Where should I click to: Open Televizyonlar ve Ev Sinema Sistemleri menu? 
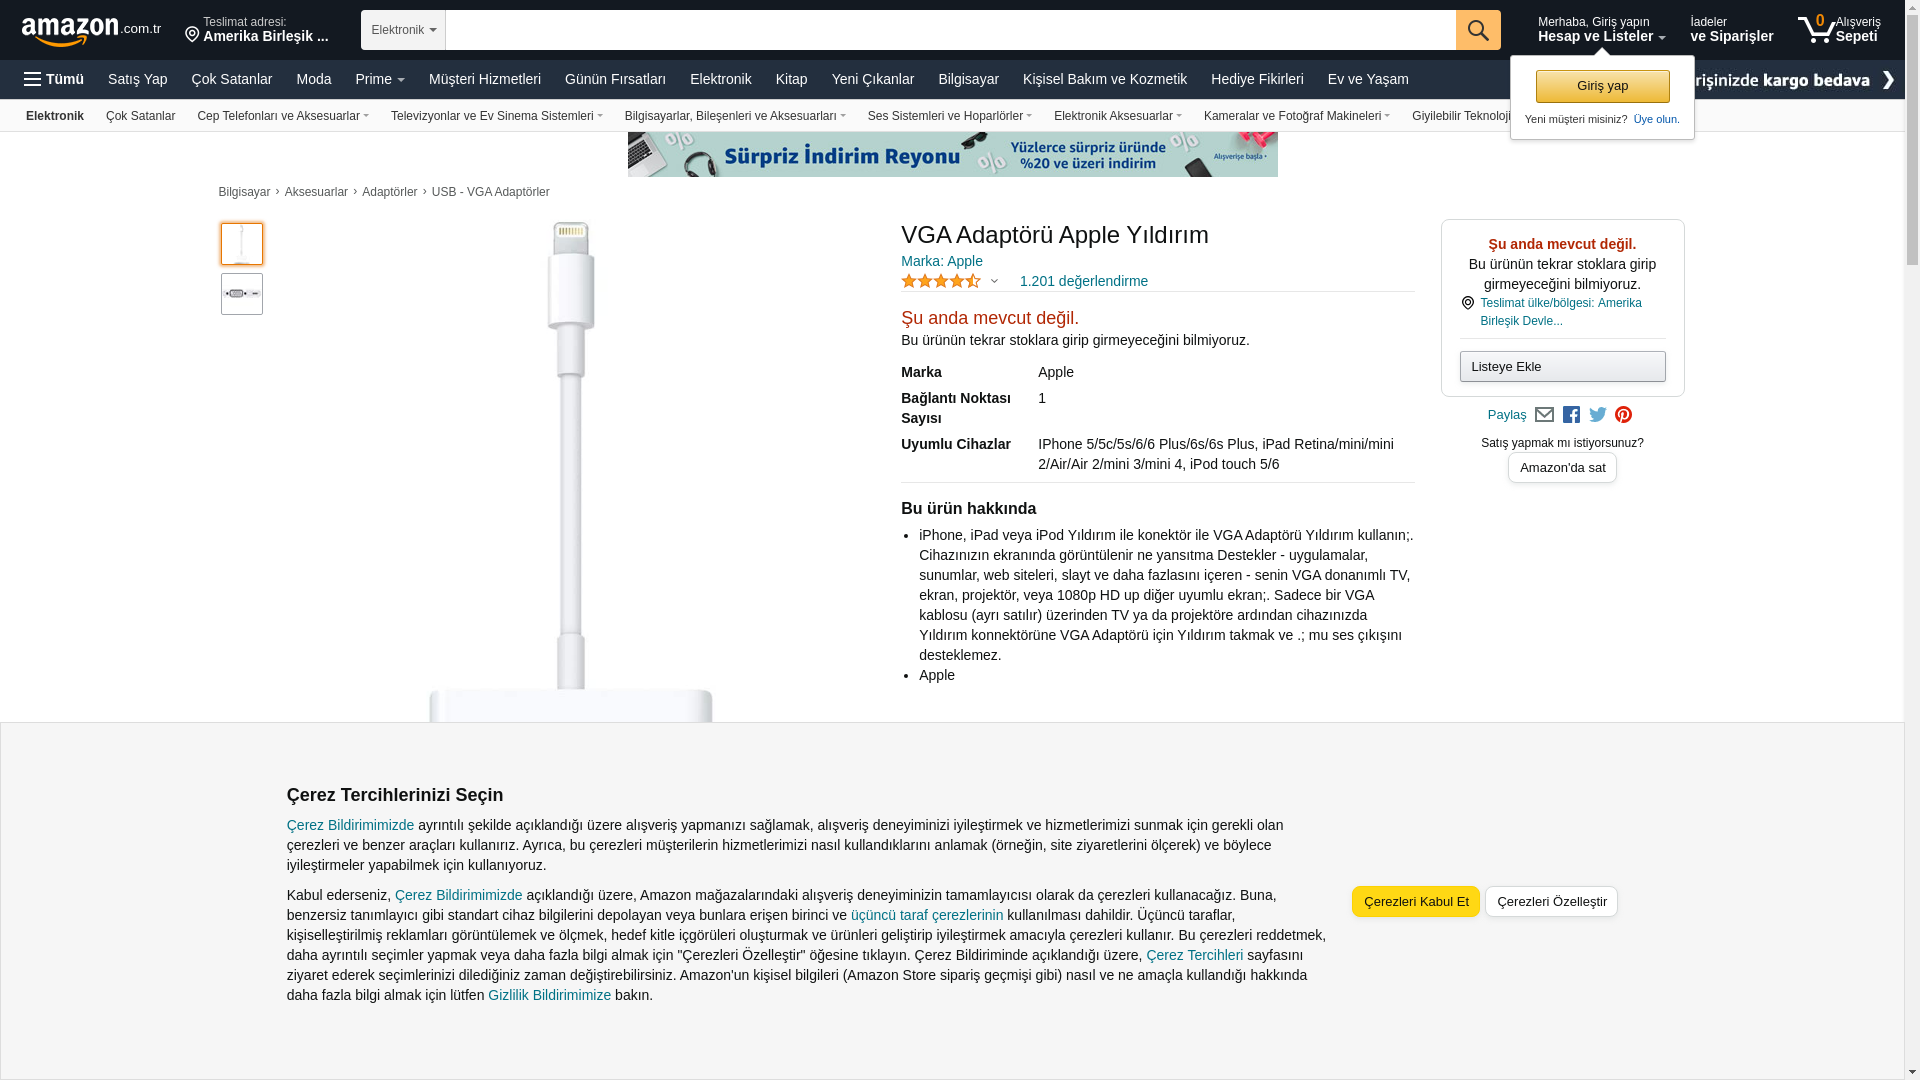[x=496, y=116]
